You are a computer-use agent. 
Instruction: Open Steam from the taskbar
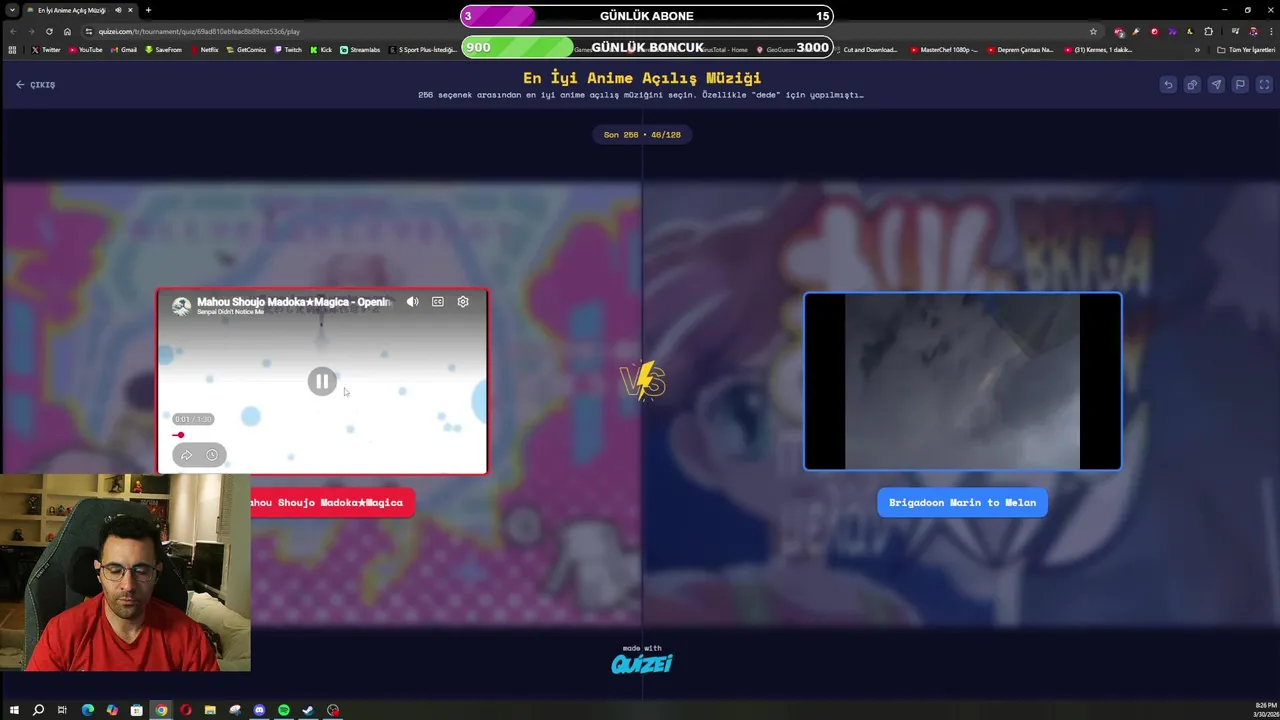(308, 710)
